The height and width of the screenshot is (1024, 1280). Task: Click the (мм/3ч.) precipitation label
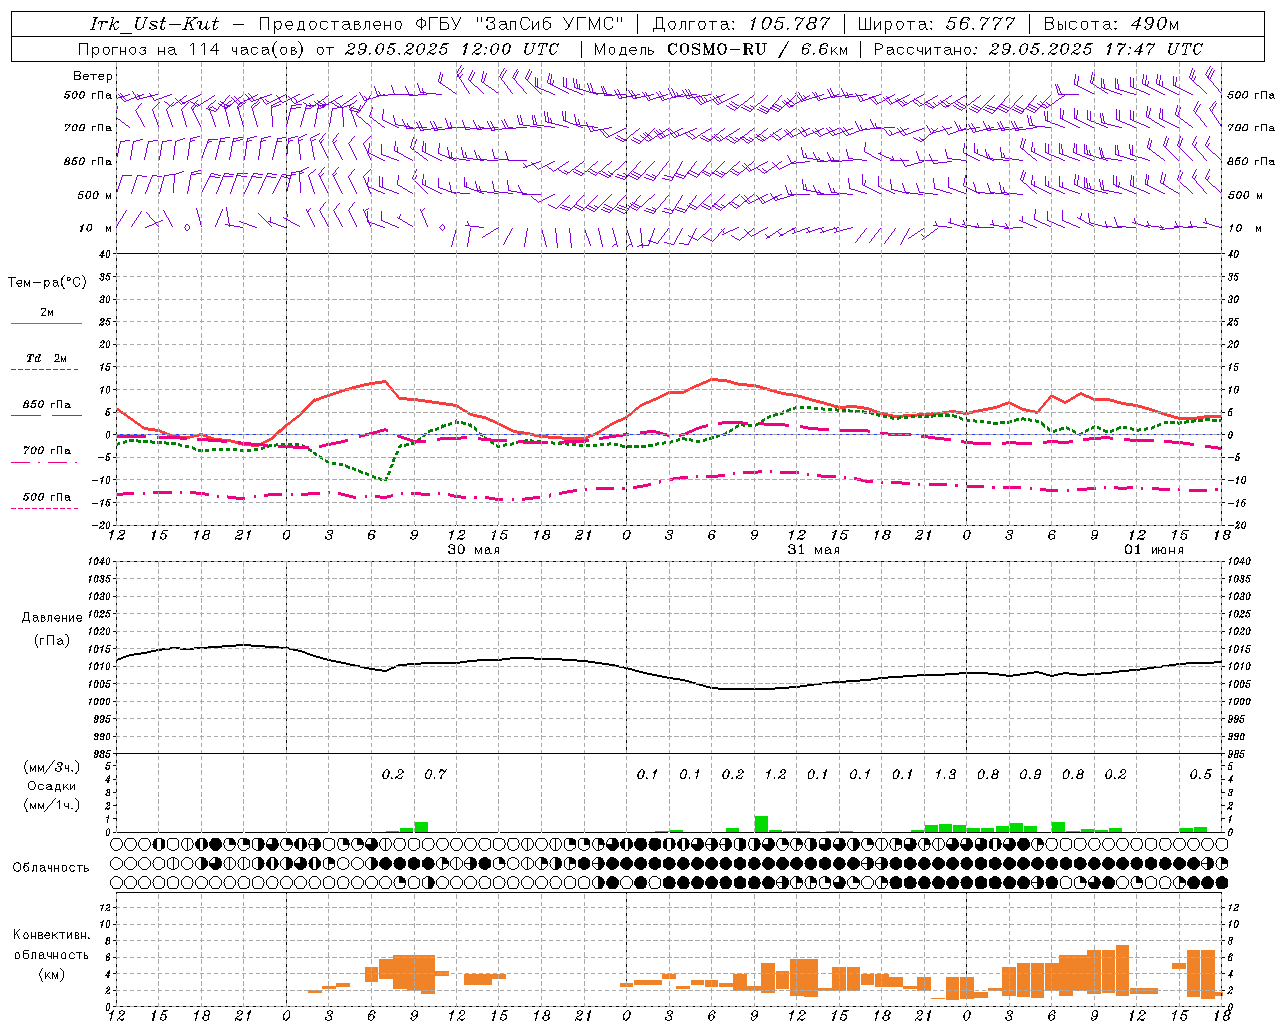tap(52, 767)
